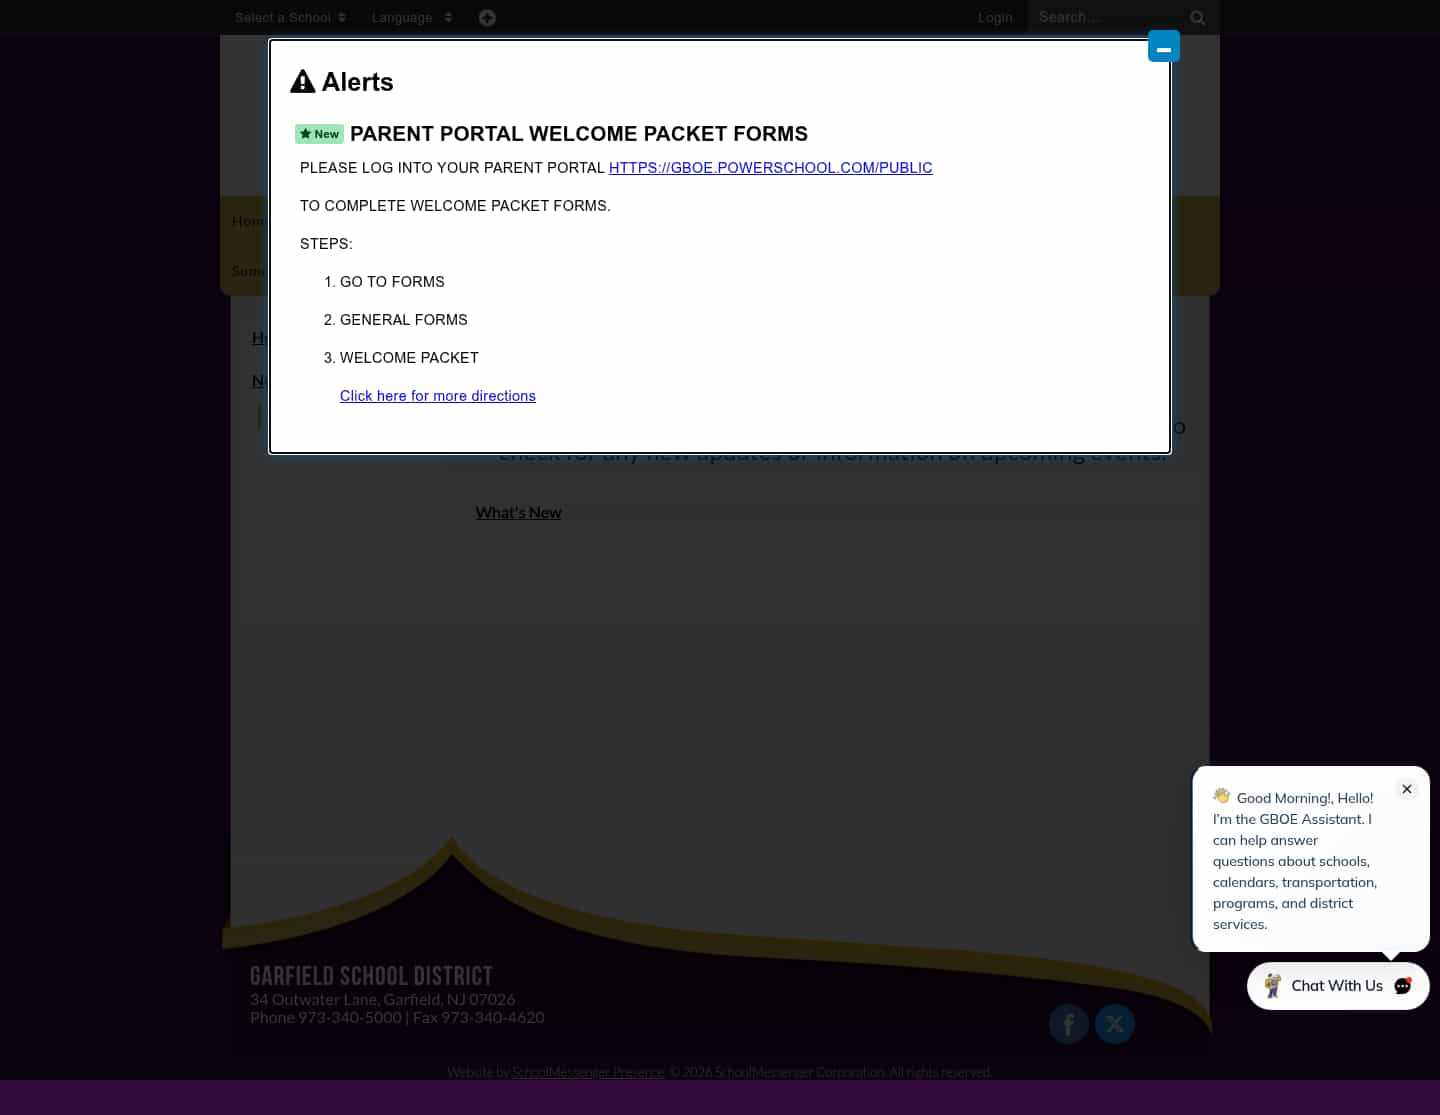Click the Garfield School District footer title
This screenshot has height=1115, width=1440.
click(371, 976)
